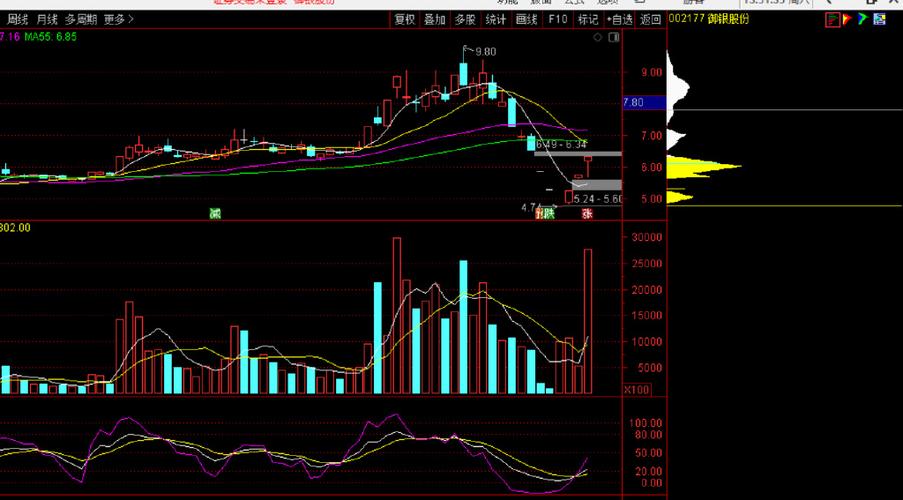903x500 pixels.
Task: Click the yellow volume value ending 802.00
Action: (16, 228)
